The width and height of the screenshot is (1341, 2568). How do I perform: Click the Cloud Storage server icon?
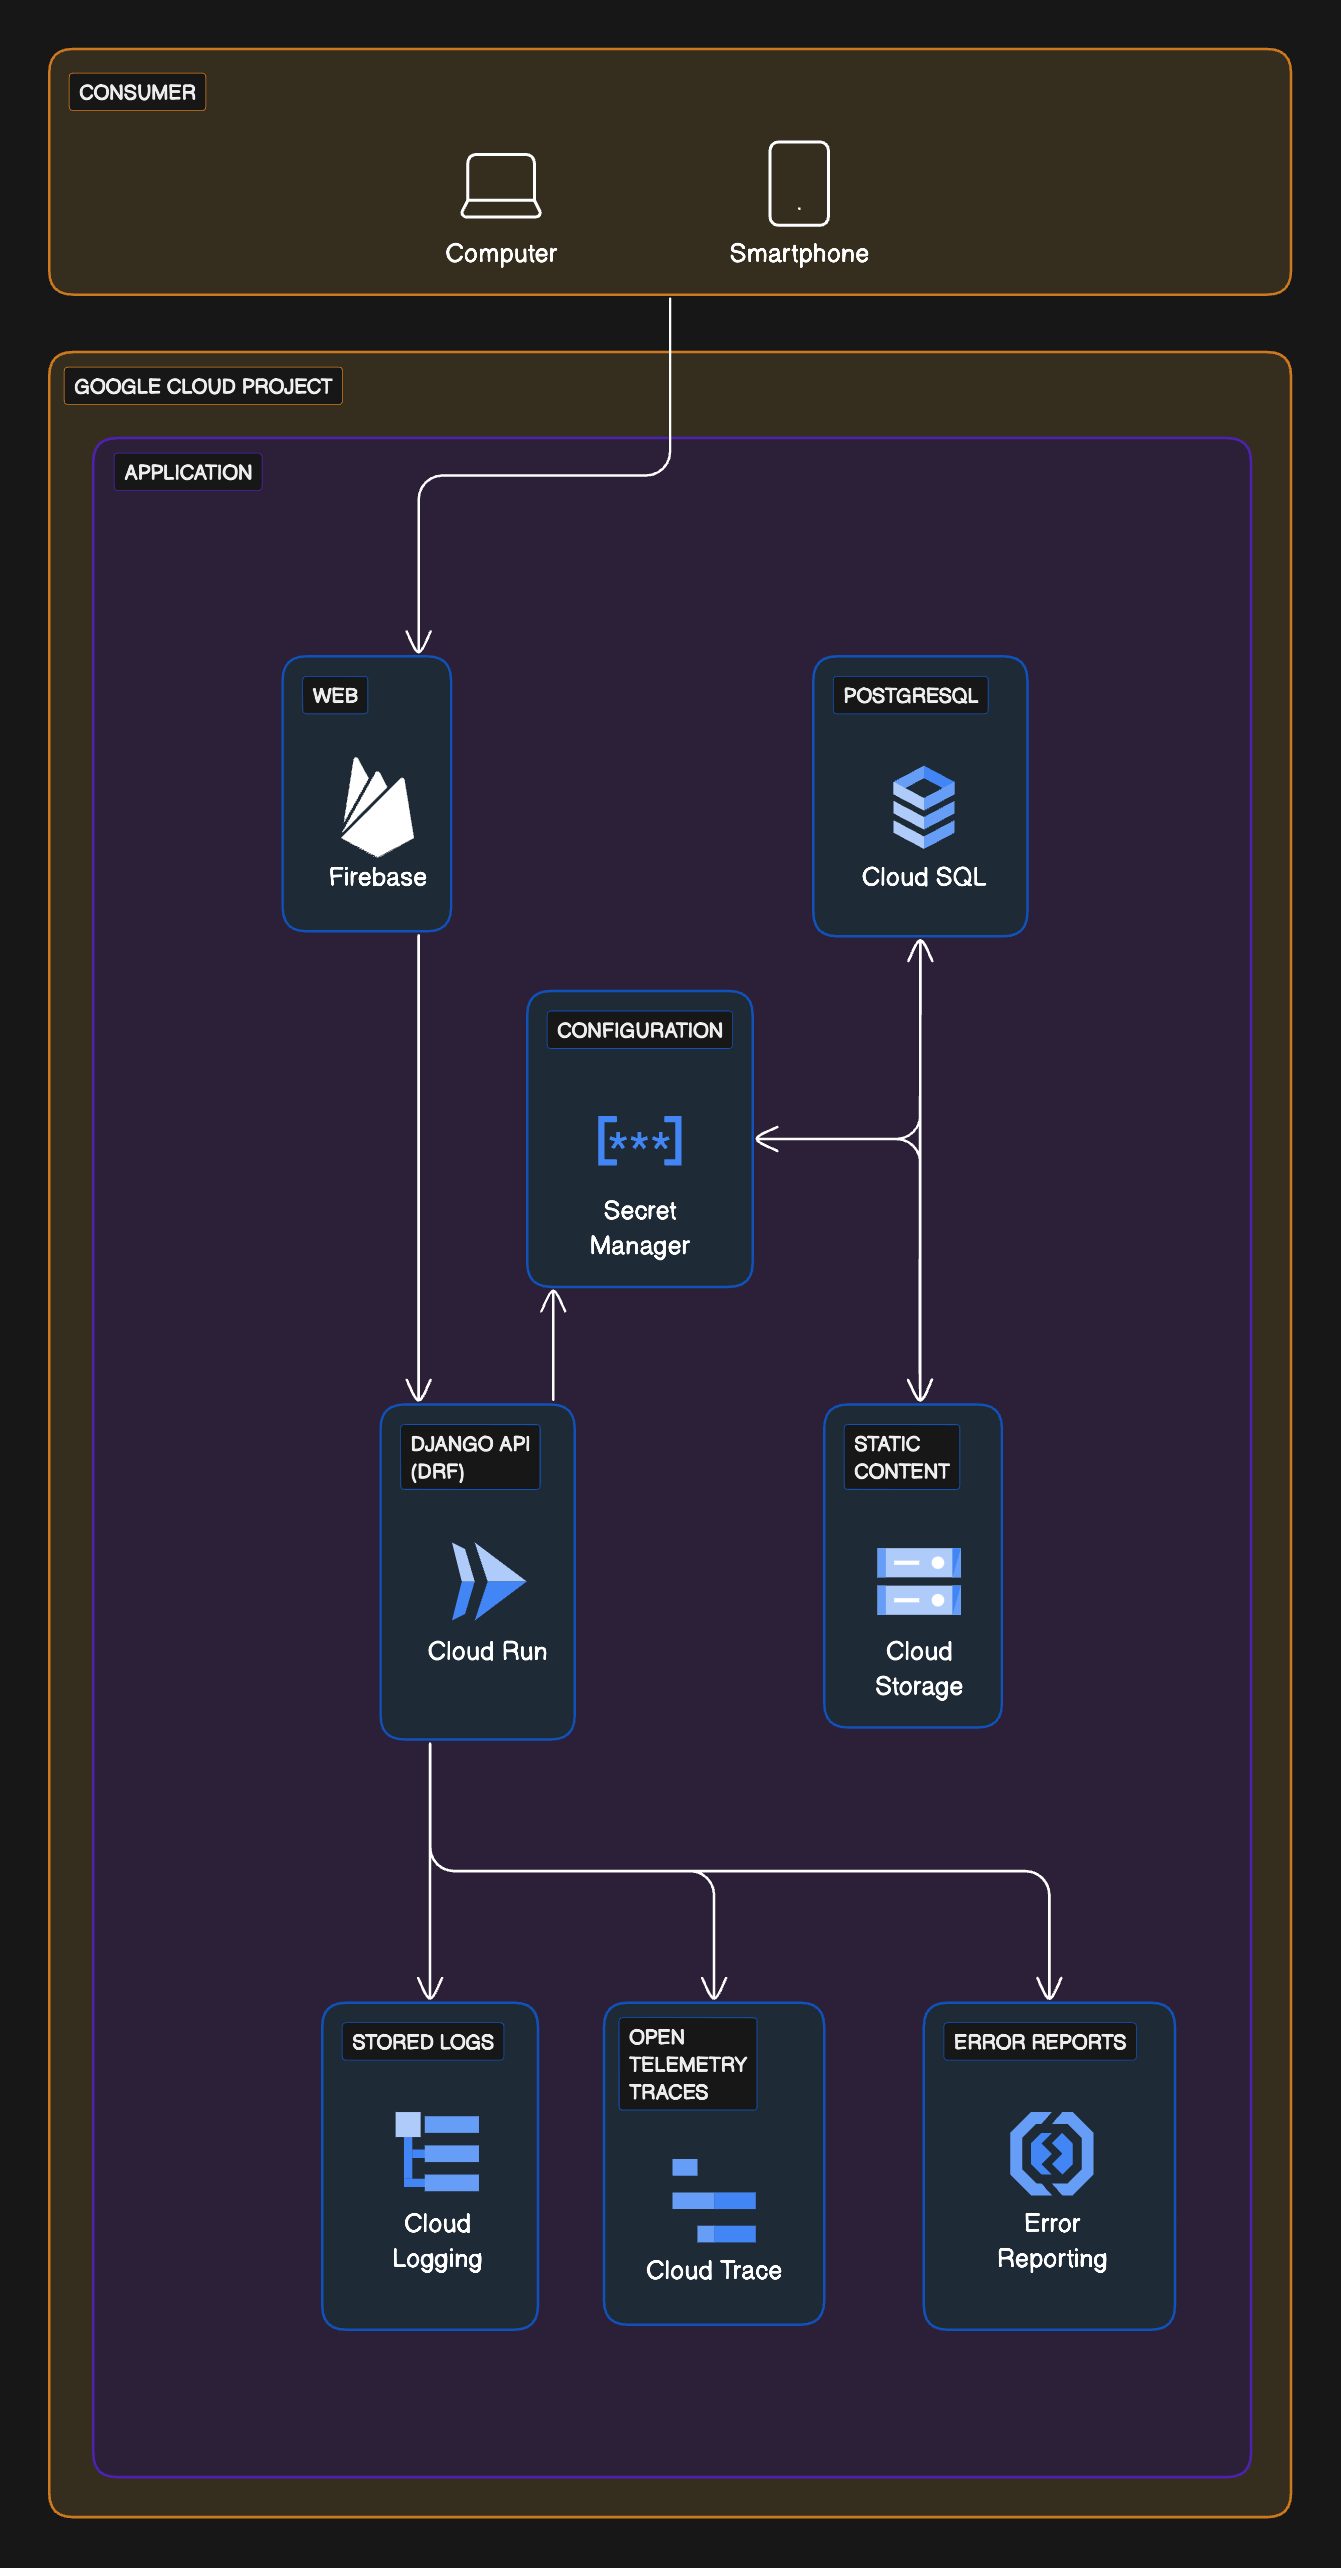pos(919,1581)
